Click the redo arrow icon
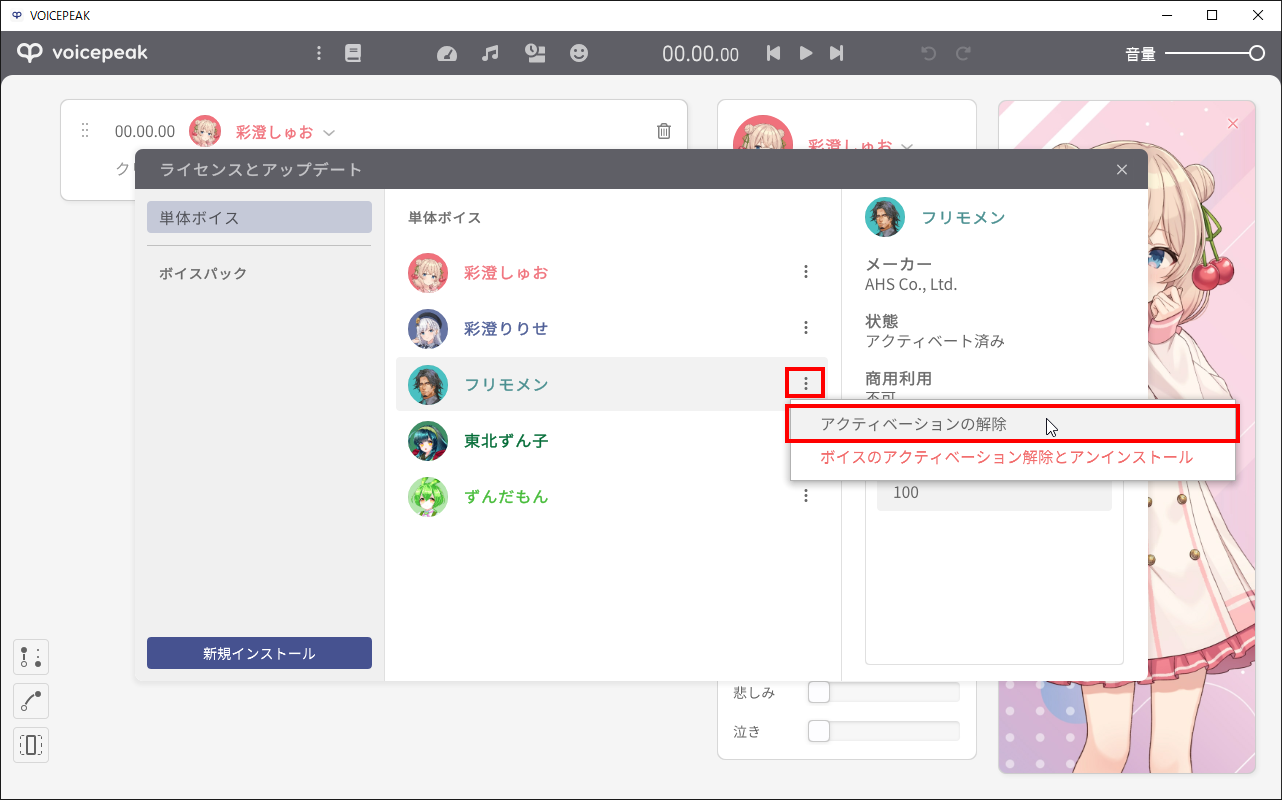This screenshot has width=1282, height=800. tap(963, 53)
